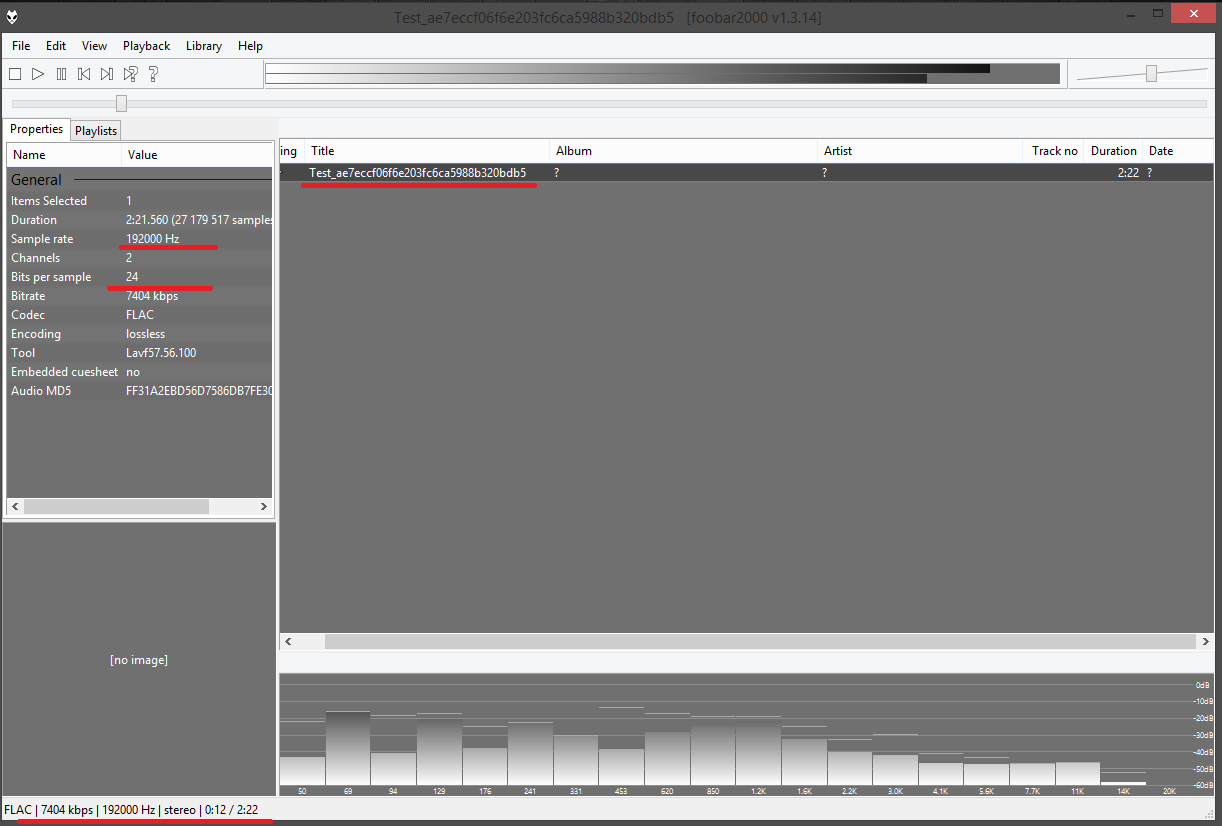Select the Test_ae7eccf06f6e203fc6ca5988b320bdb5 track row
This screenshot has height=826, width=1222.
tap(417, 173)
